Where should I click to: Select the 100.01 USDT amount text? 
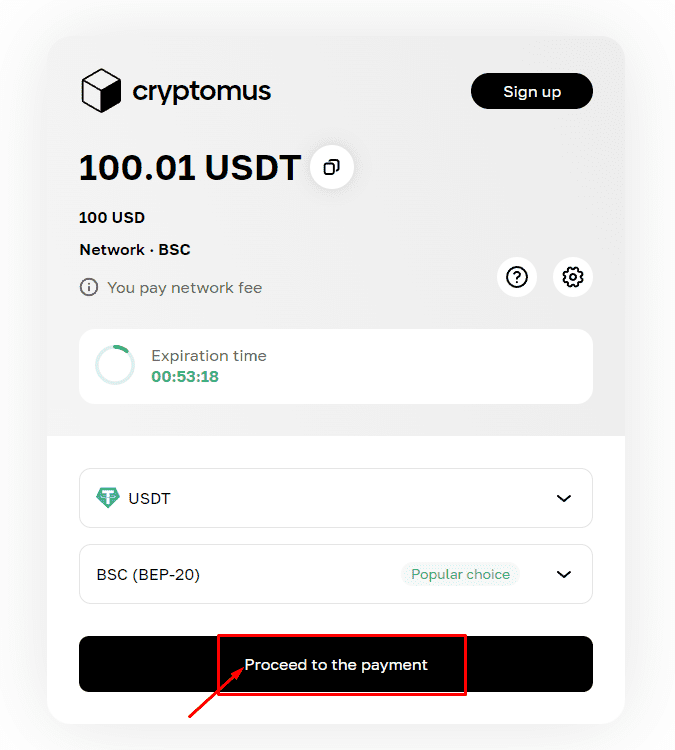click(189, 168)
